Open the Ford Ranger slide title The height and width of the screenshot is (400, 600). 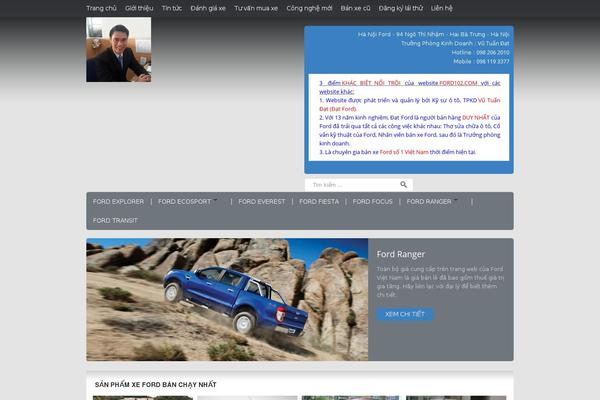pos(401,254)
